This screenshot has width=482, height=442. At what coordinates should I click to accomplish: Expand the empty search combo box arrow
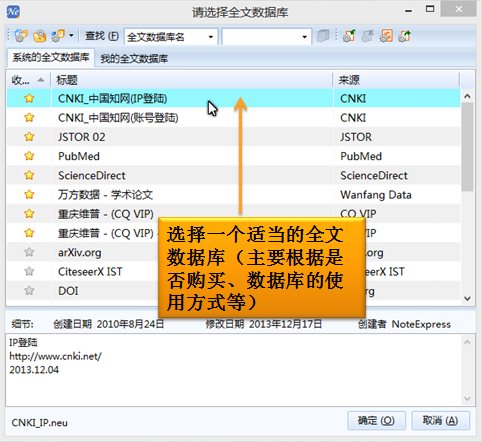(304, 37)
